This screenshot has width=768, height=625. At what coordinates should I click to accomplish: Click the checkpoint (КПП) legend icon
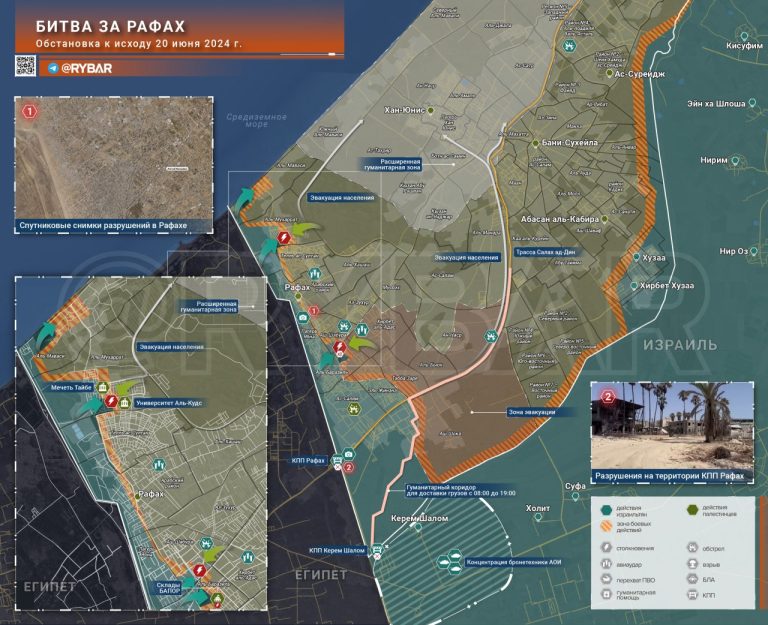pyautogui.click(x=694, y=596)
